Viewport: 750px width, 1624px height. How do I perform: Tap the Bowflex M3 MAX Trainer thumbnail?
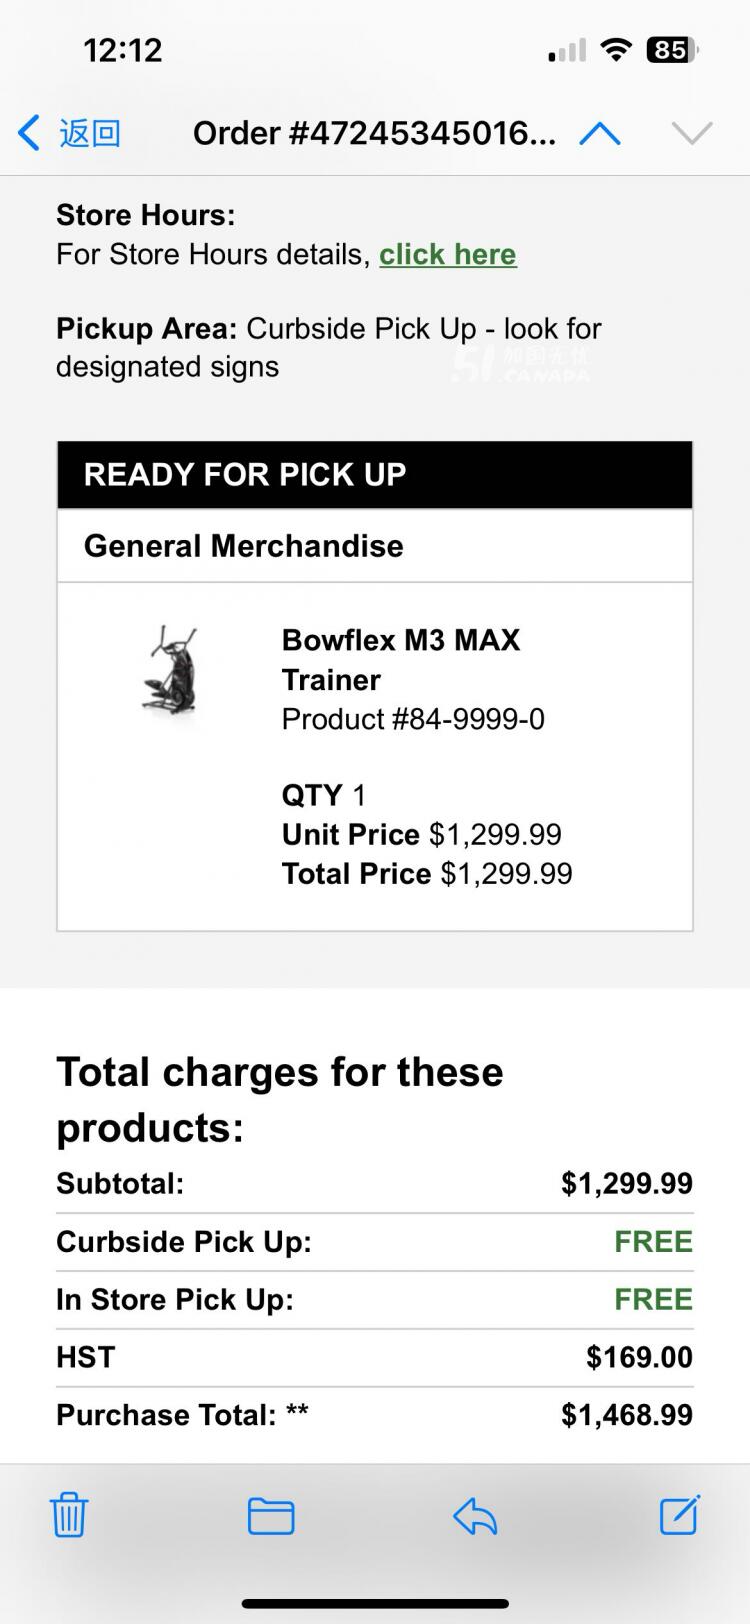coord(170,670)
